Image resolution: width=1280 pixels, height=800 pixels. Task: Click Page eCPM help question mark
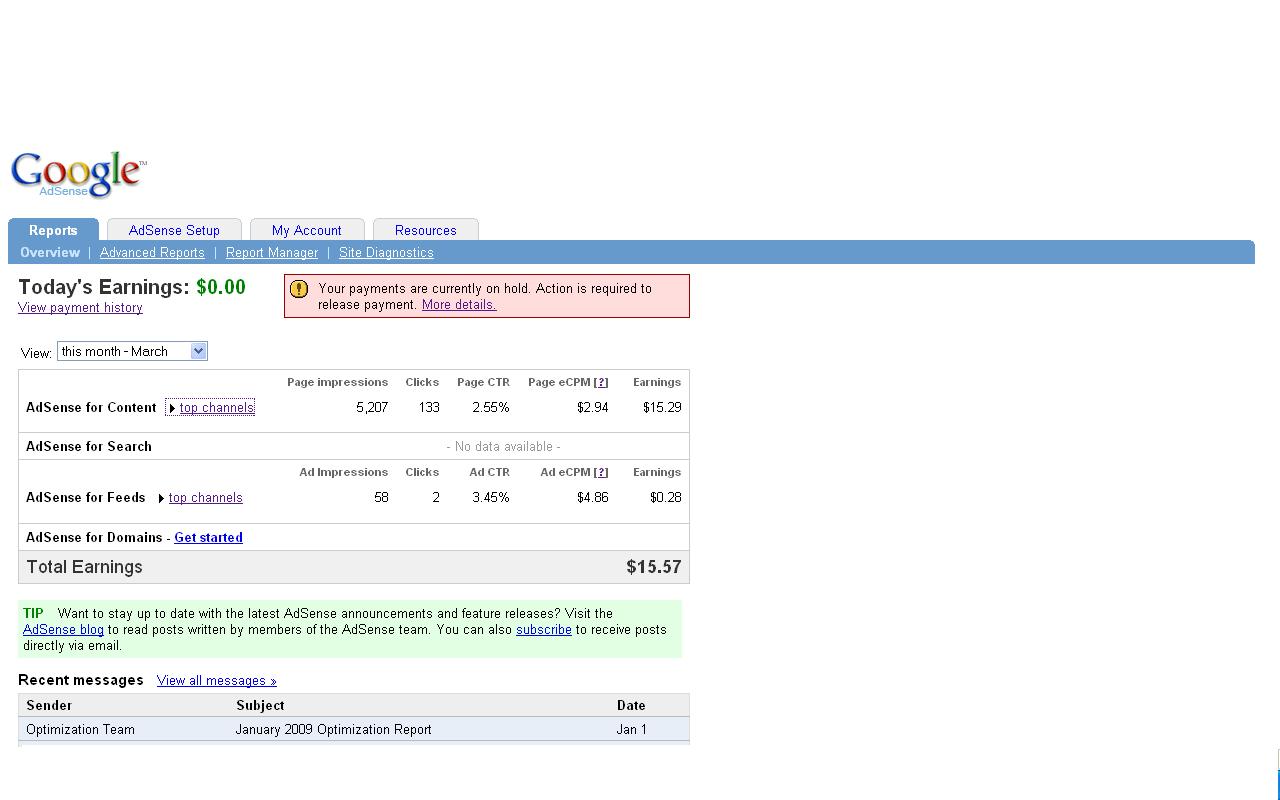tap(600, 382)
